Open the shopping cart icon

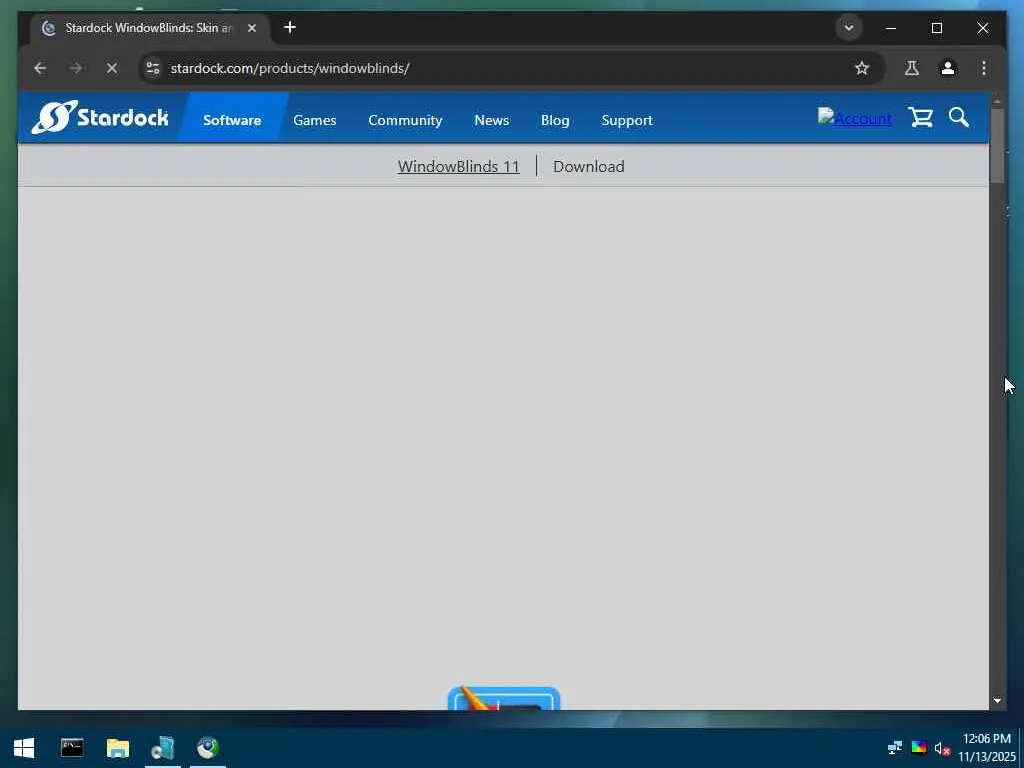pyautogui.click(x=920, y=118)
